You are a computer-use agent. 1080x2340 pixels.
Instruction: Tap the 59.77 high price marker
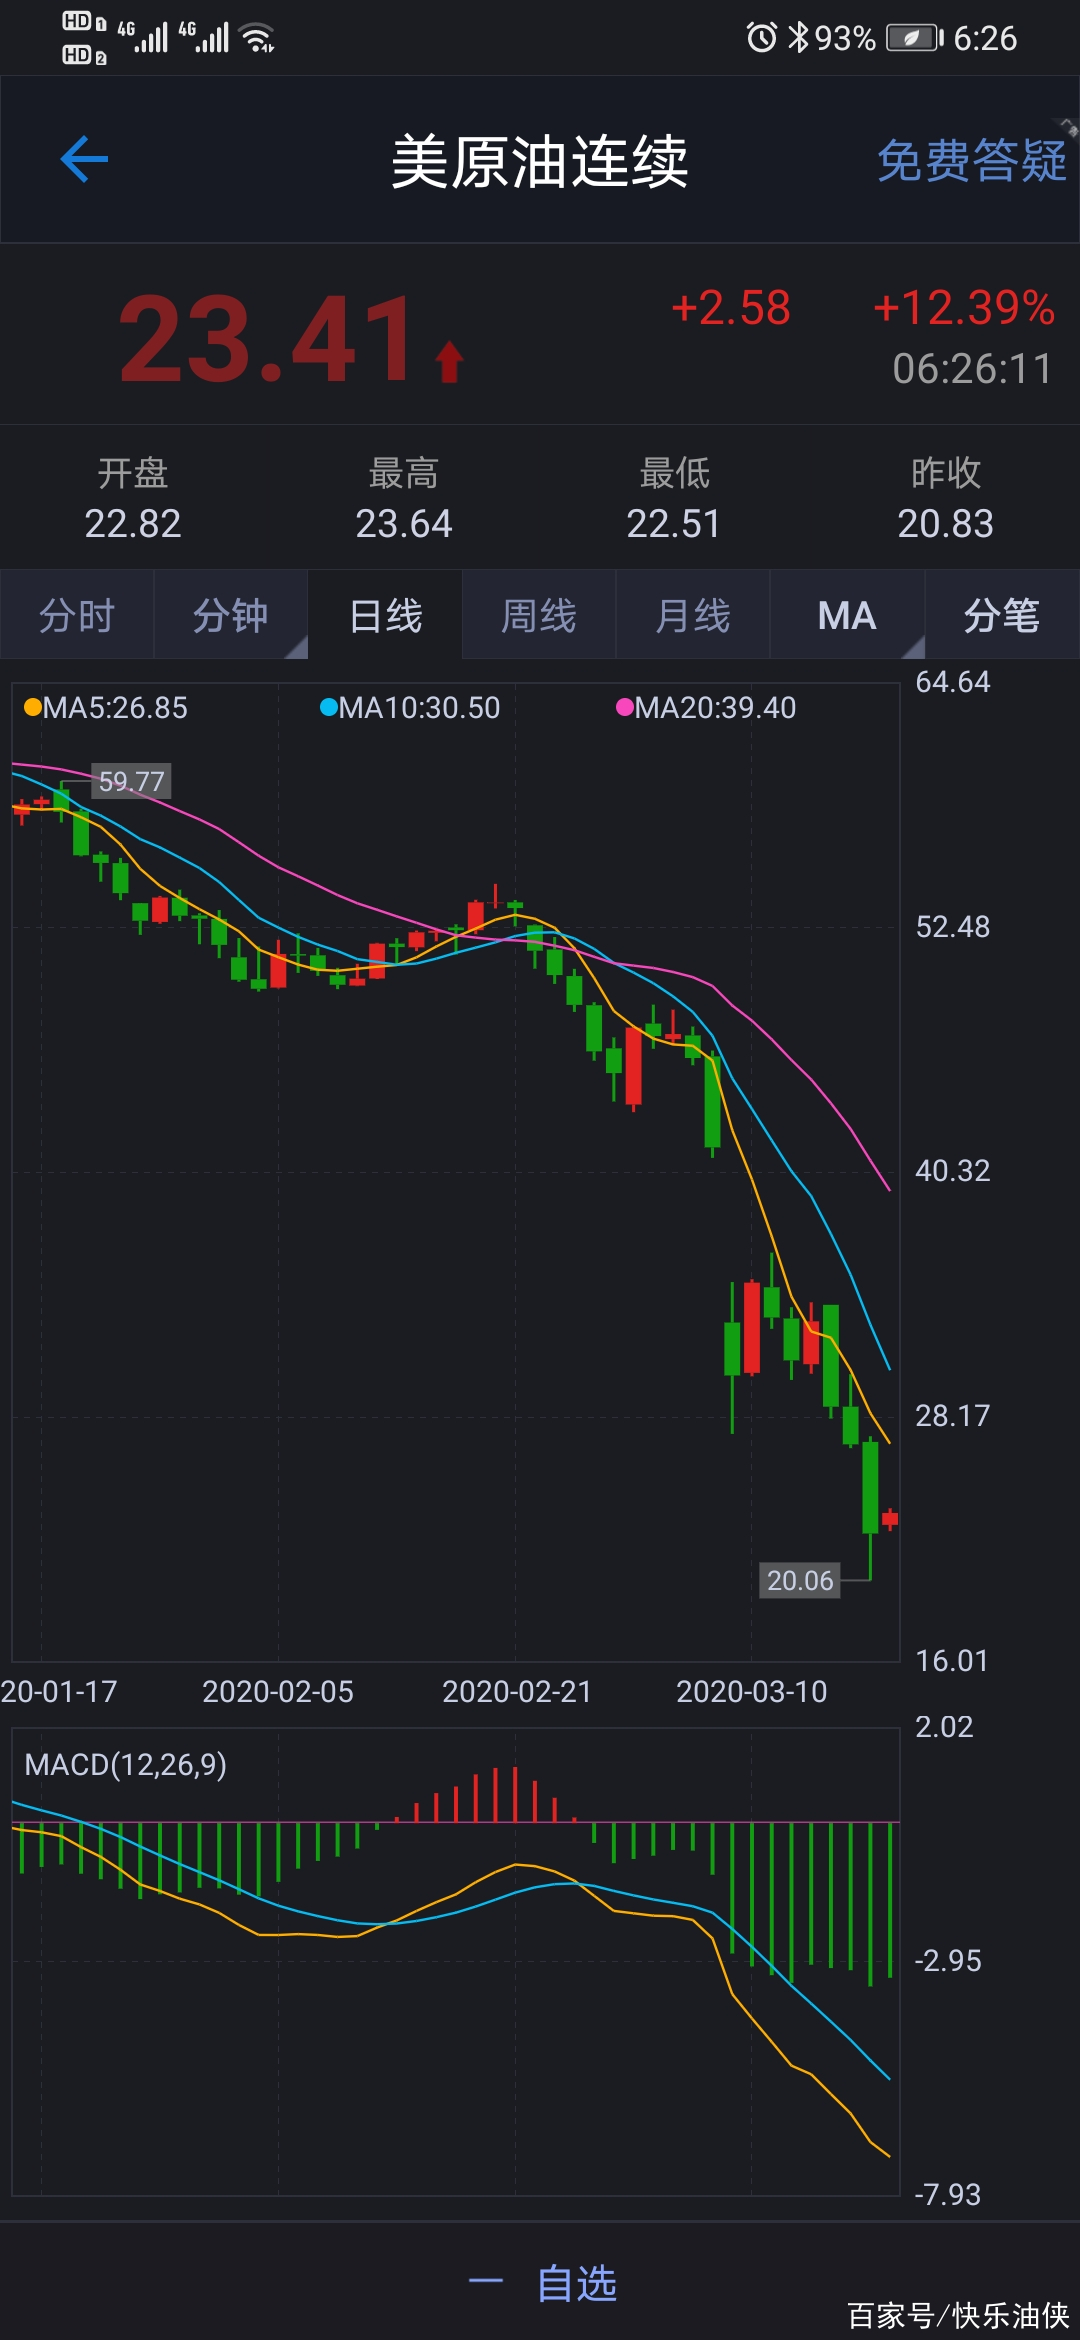click(132, 781)
